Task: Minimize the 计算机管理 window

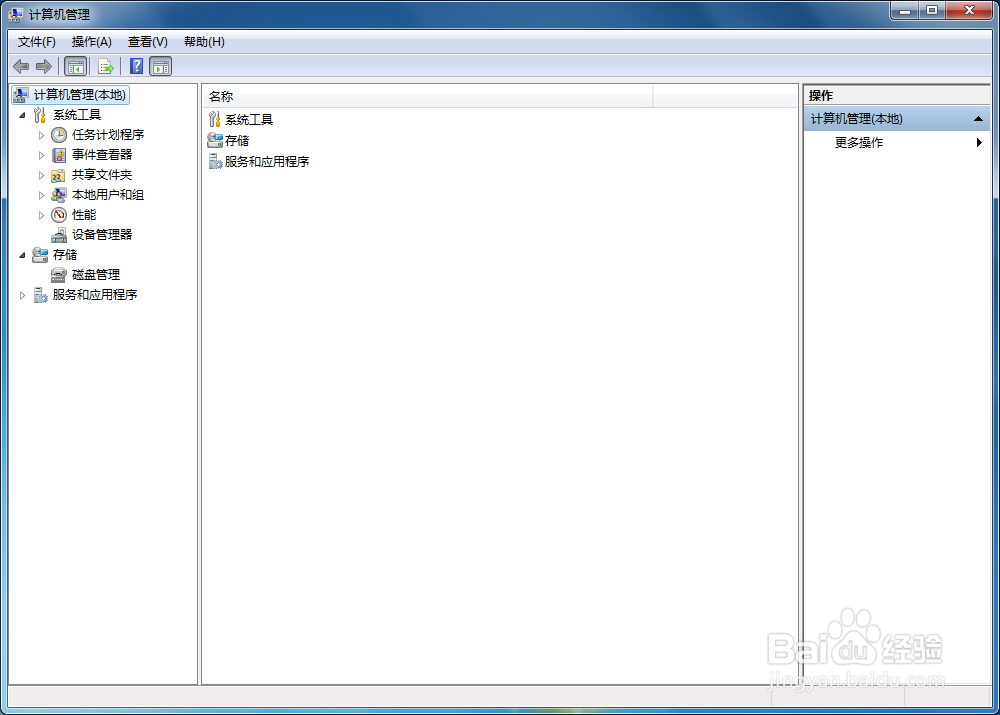Action: point(904,11)
